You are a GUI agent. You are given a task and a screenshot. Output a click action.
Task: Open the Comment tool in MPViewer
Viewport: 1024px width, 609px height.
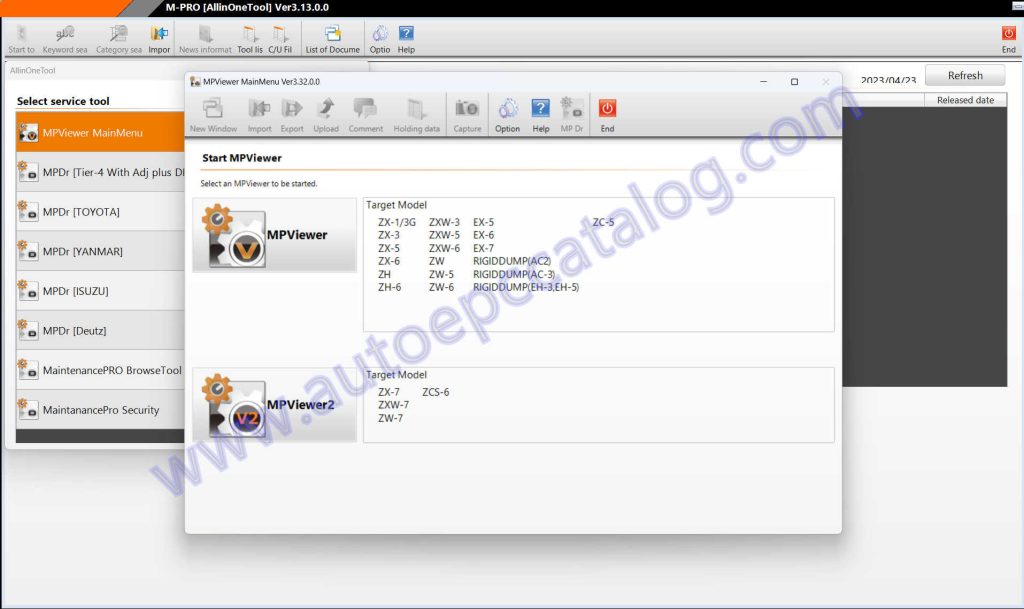365,112
